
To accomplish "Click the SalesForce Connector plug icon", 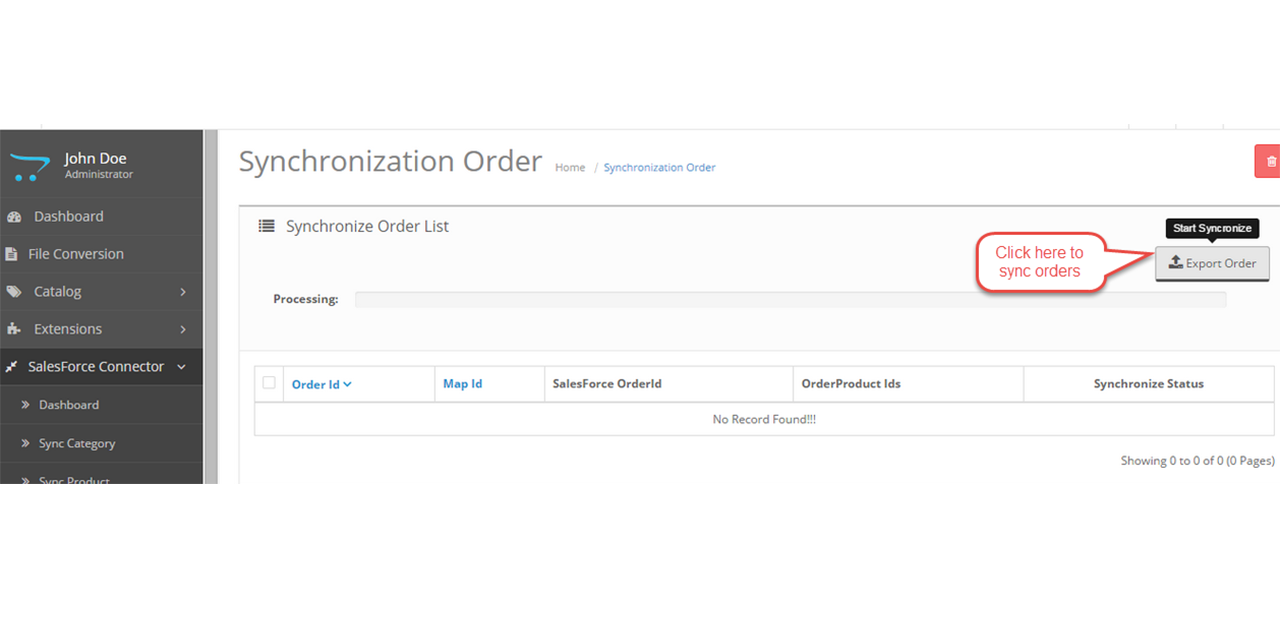I will tap(11, 367).
